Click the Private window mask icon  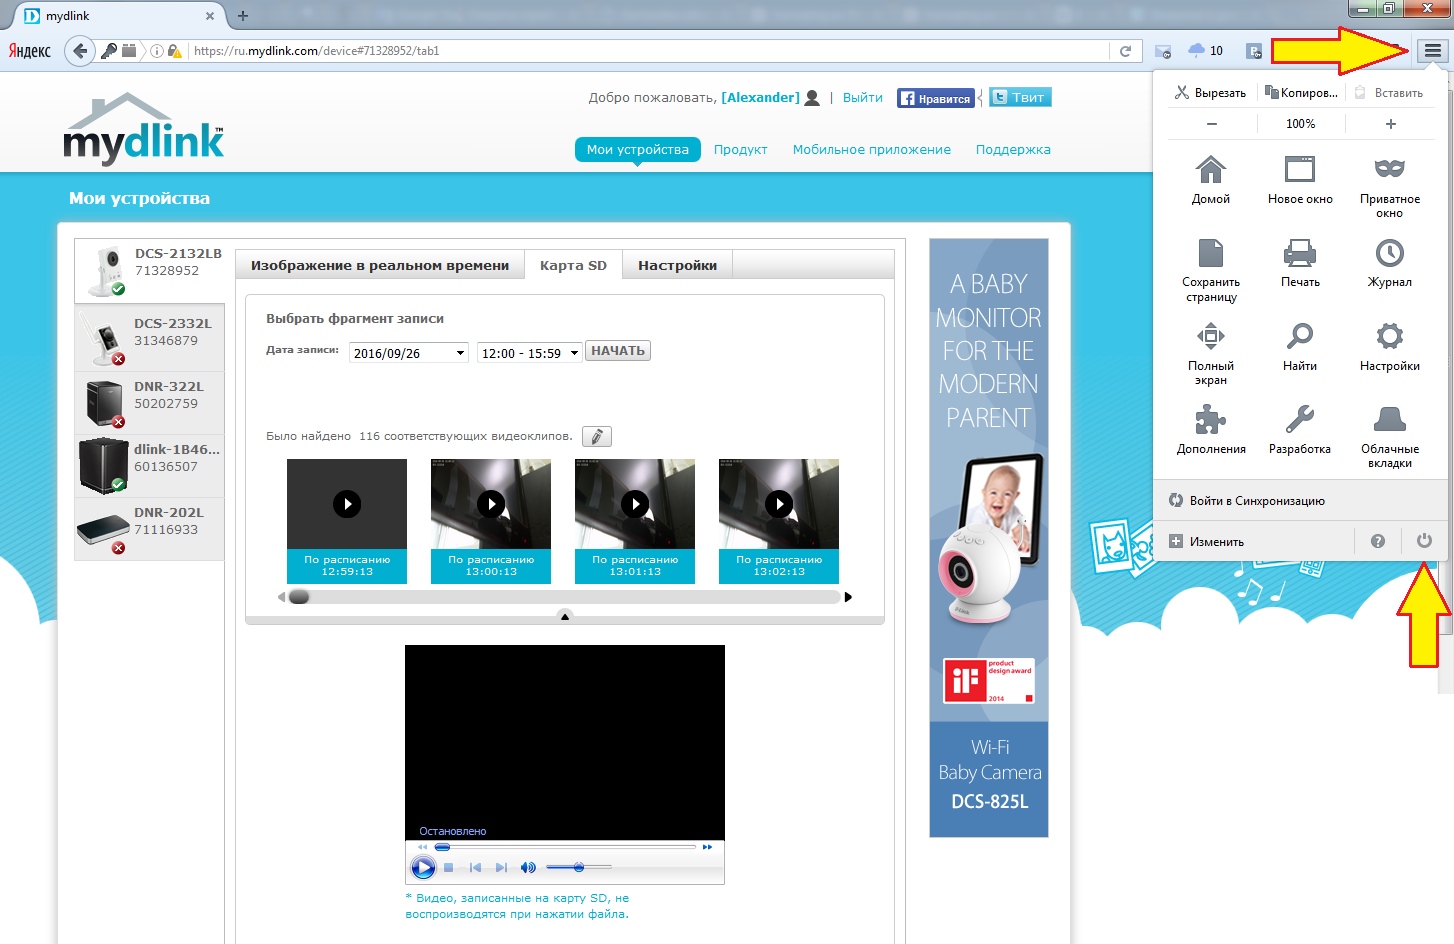[x=1389, y=169]
